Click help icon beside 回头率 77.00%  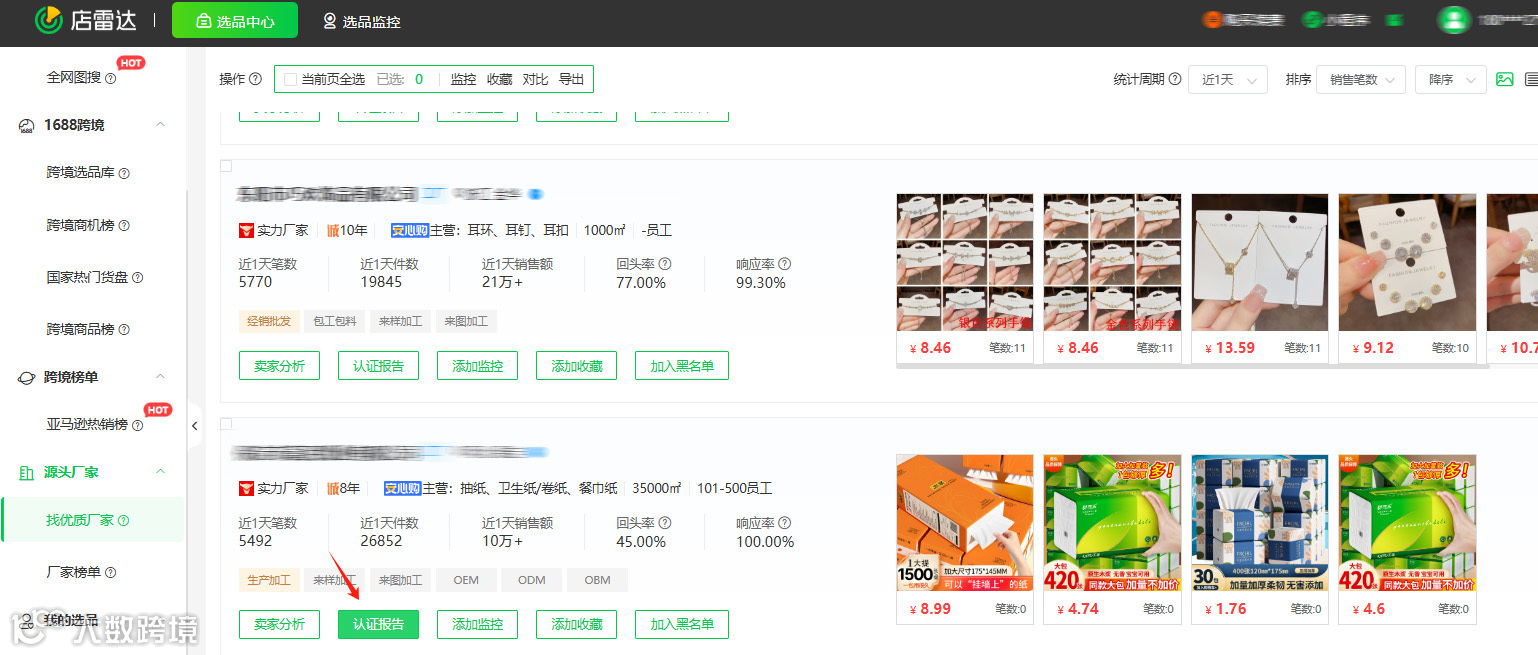point(664,264)
